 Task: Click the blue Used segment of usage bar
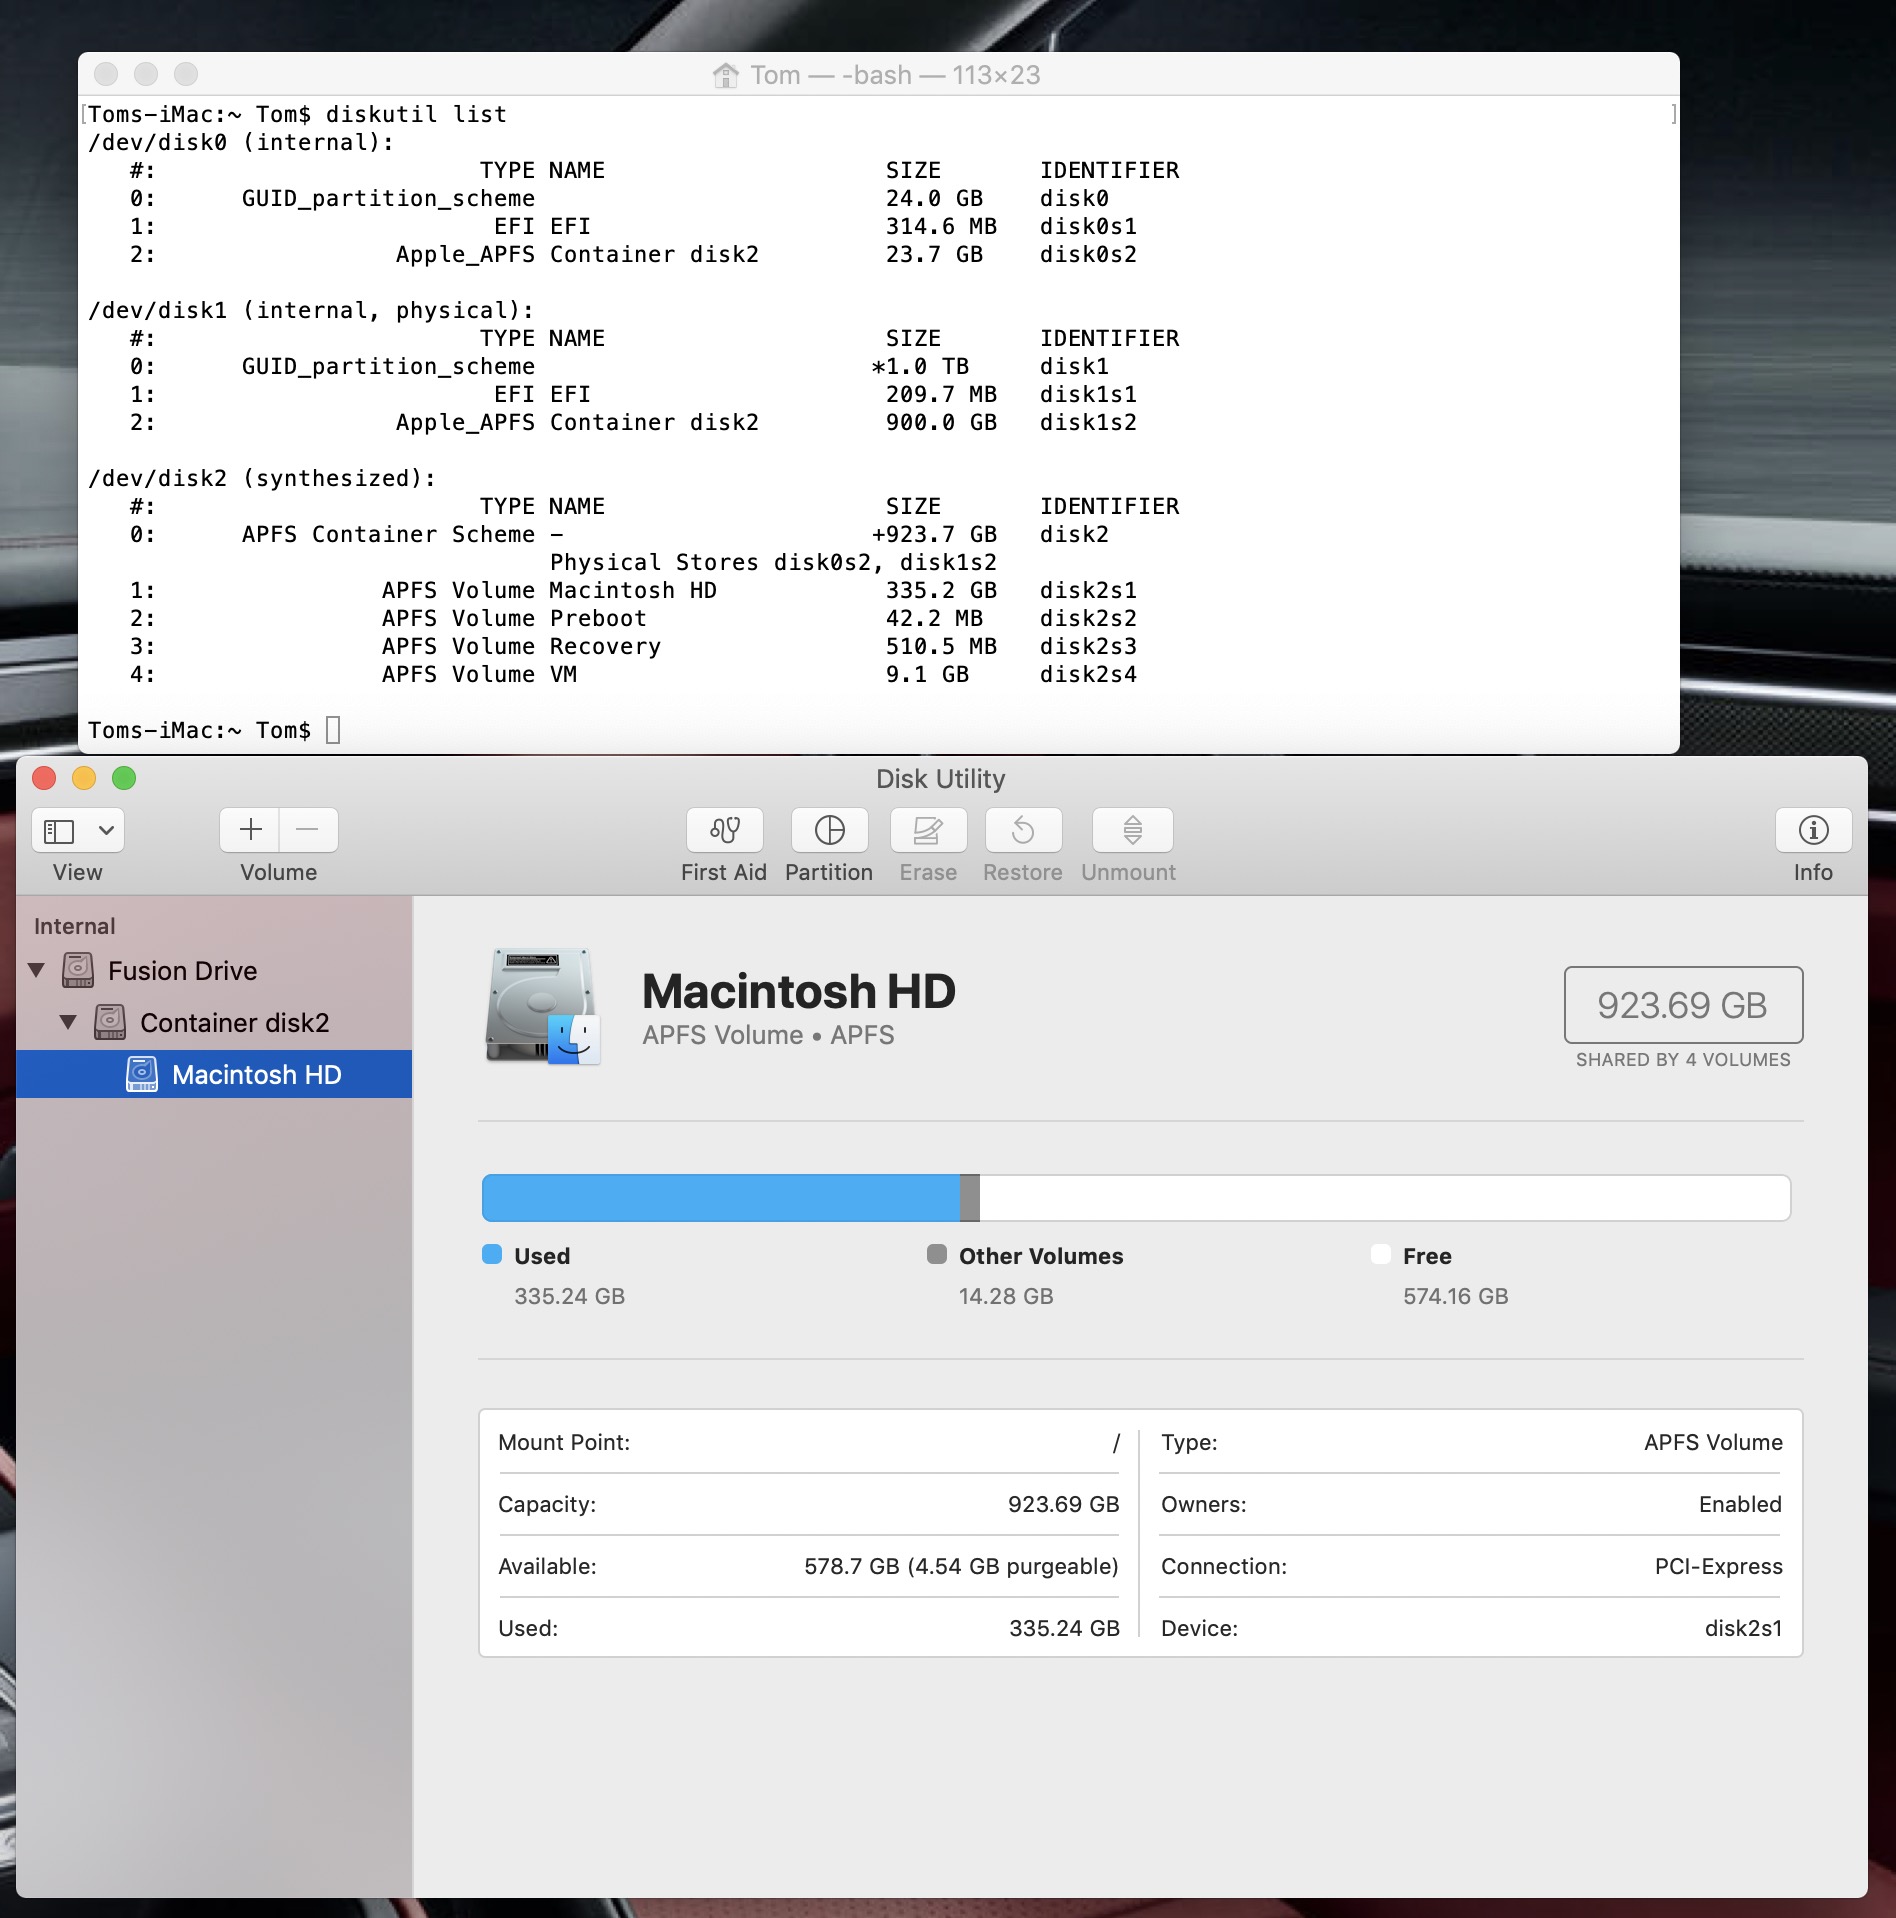721,1197
